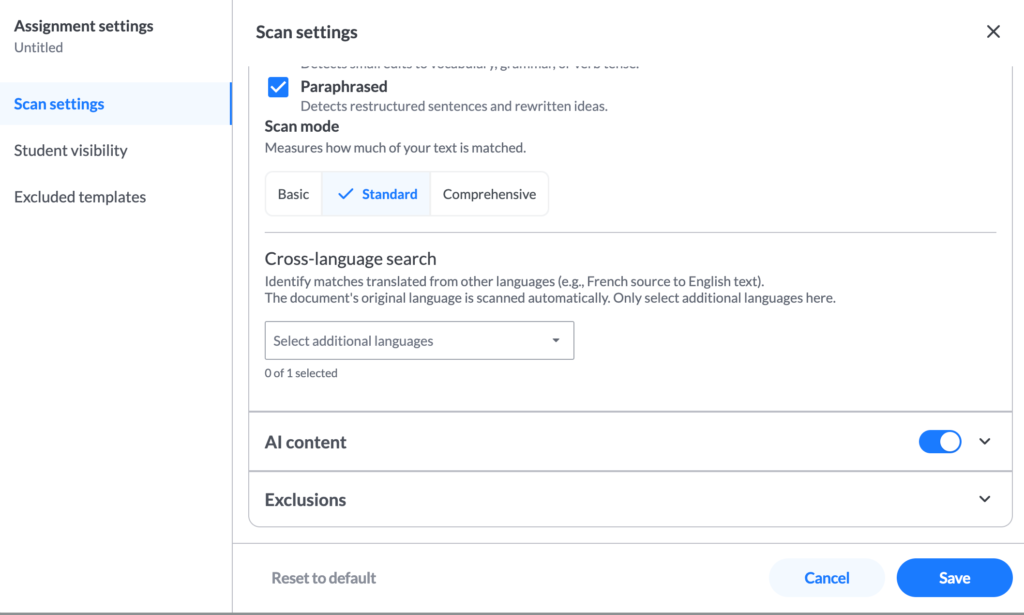The width and height of the screenshot is (1024, 615).
Task: Click Reset to default
Action: pyautogui.click(x=323, y=578)
